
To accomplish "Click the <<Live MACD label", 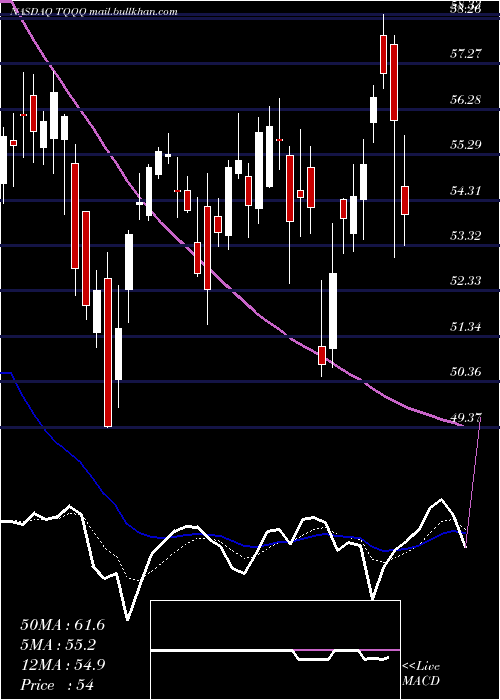I will click(x=421, y=674).
